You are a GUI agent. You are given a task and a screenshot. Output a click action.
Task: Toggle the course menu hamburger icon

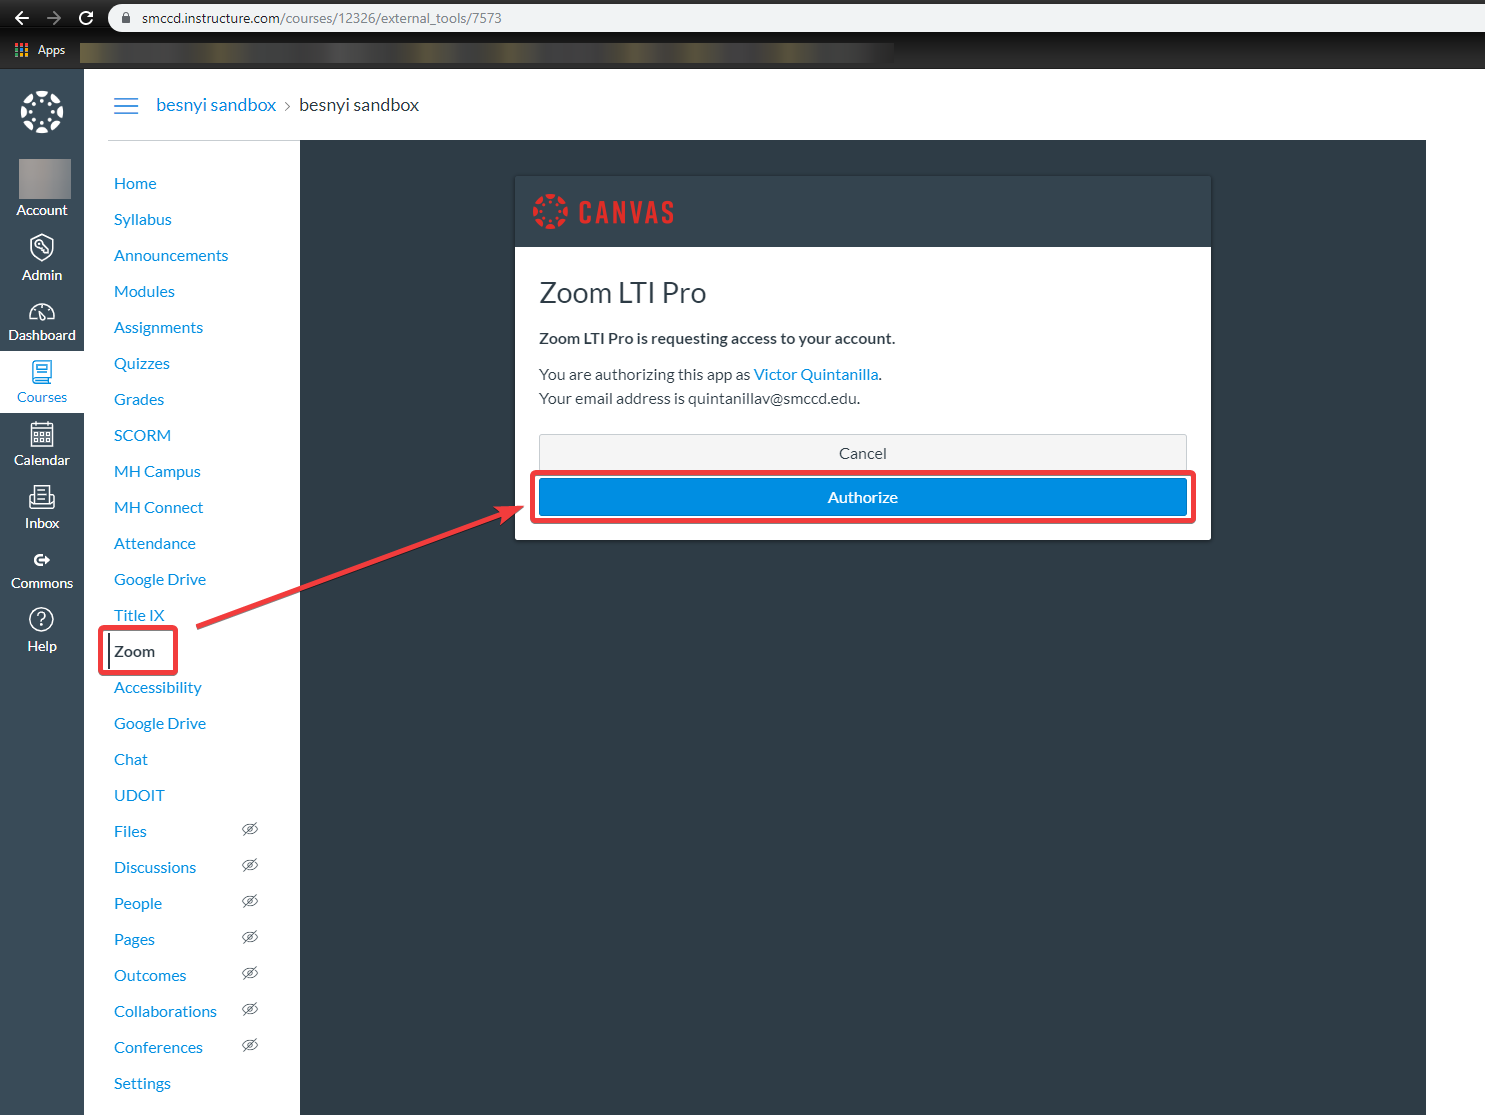126,105
